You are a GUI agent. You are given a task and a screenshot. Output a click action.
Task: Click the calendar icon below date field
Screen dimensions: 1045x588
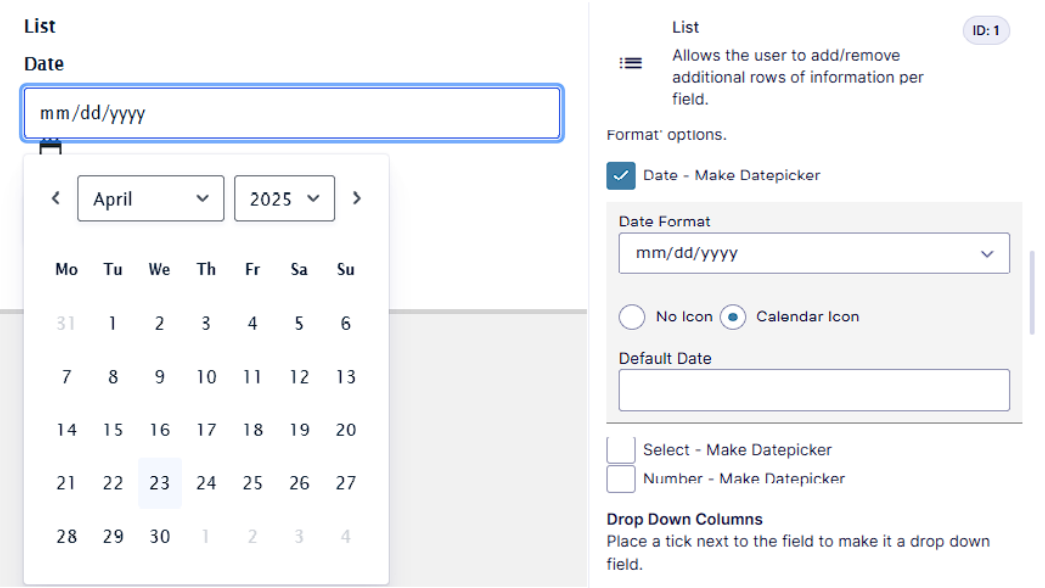click(50, 146)
